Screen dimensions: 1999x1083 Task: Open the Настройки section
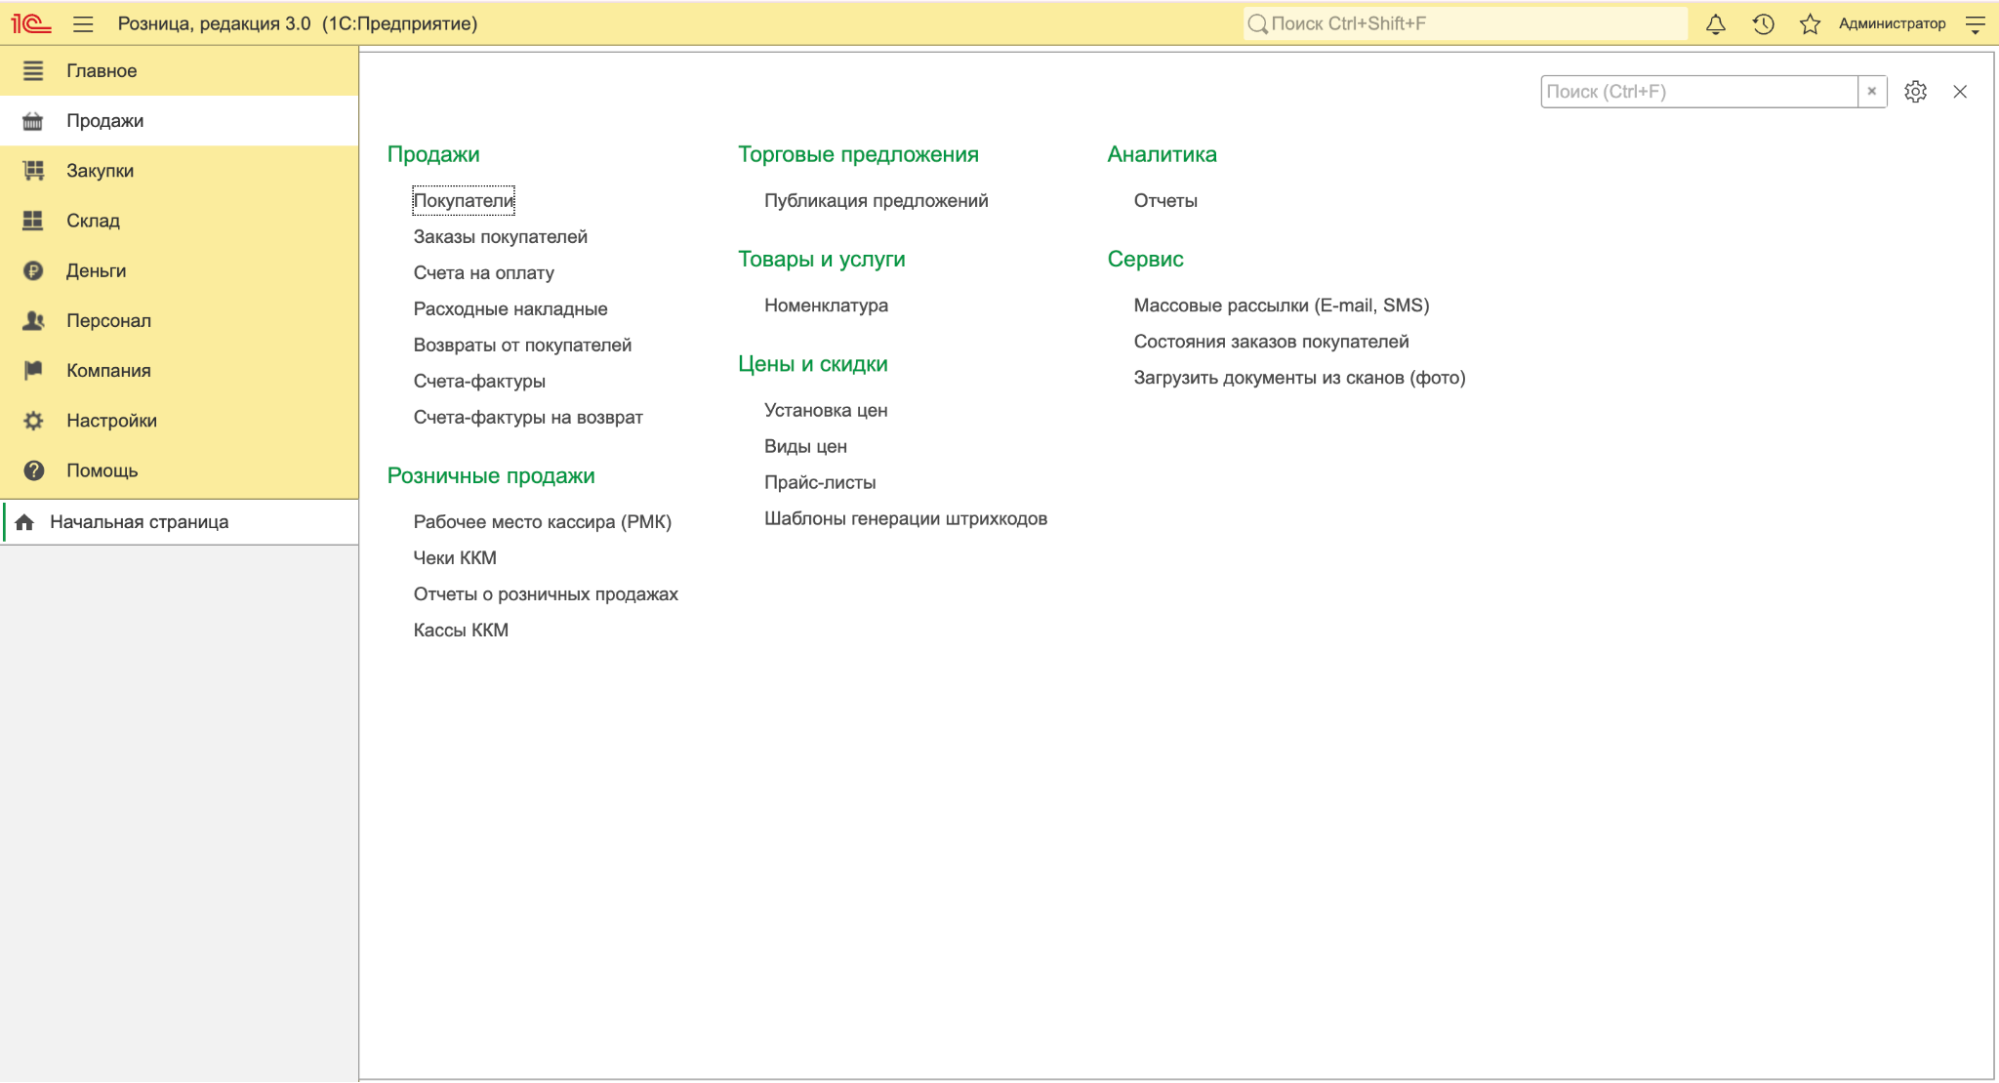tap(111, 421)
